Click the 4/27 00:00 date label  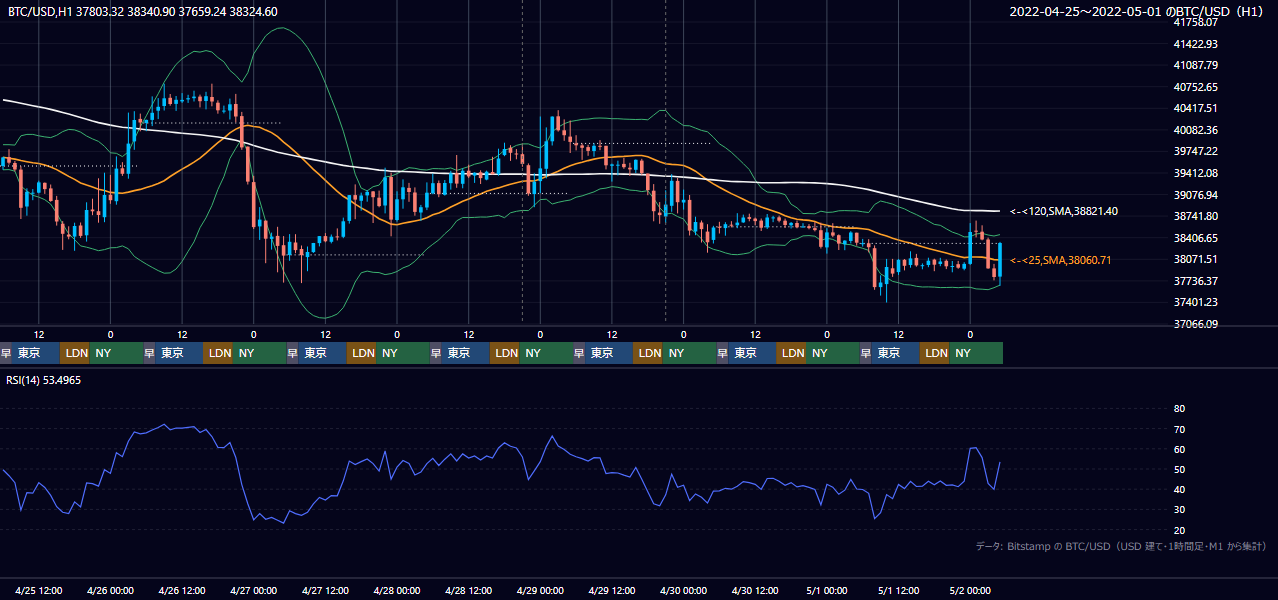(x=254, y=590)
